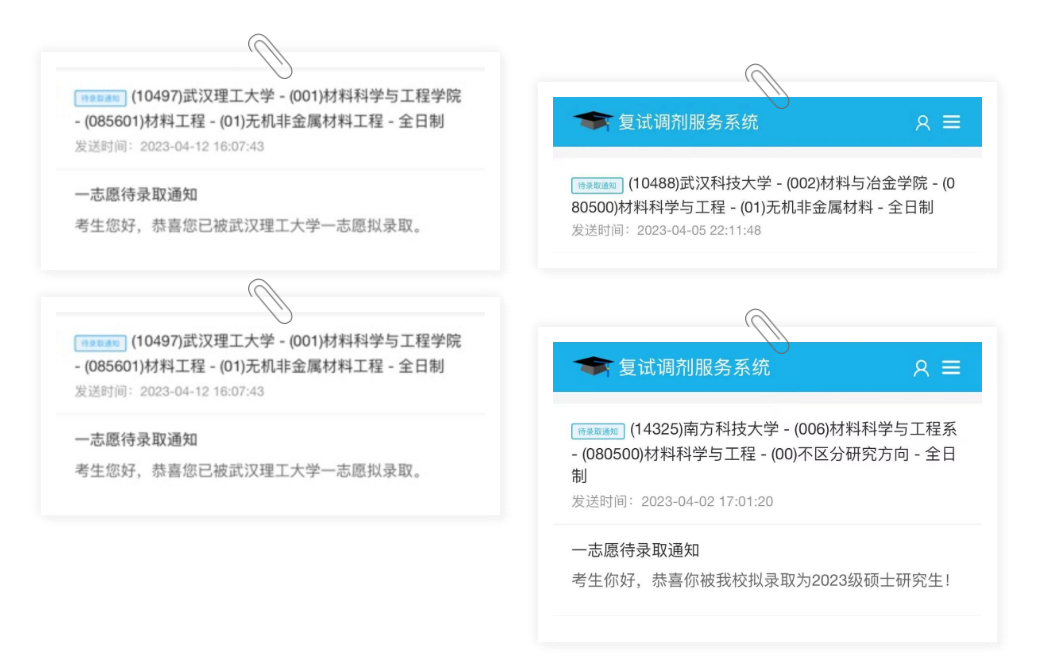Click paperclip on the lower 武汉理工大学 card

(270, 301)
